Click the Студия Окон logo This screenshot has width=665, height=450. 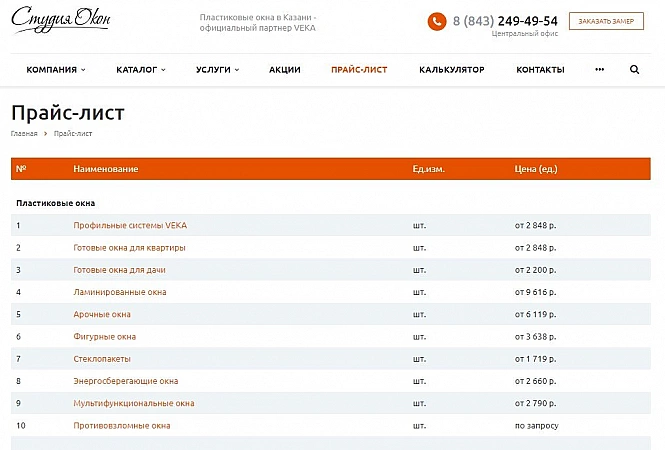tap(61, 21)
